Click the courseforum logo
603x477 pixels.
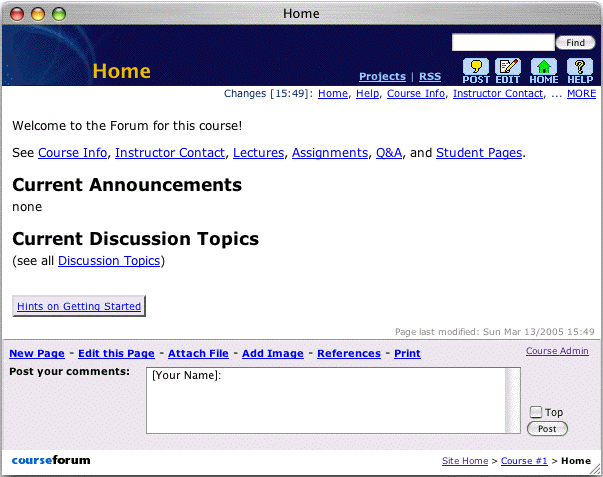(51, 460)
